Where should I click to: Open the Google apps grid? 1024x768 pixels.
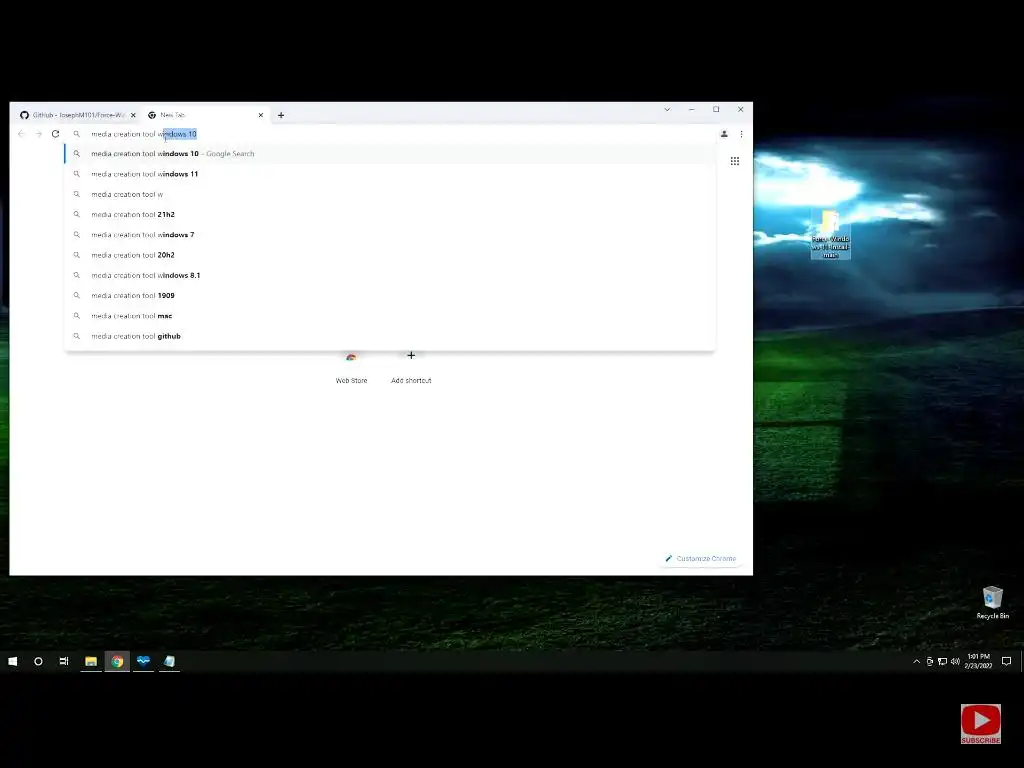(x=735, y=161)
